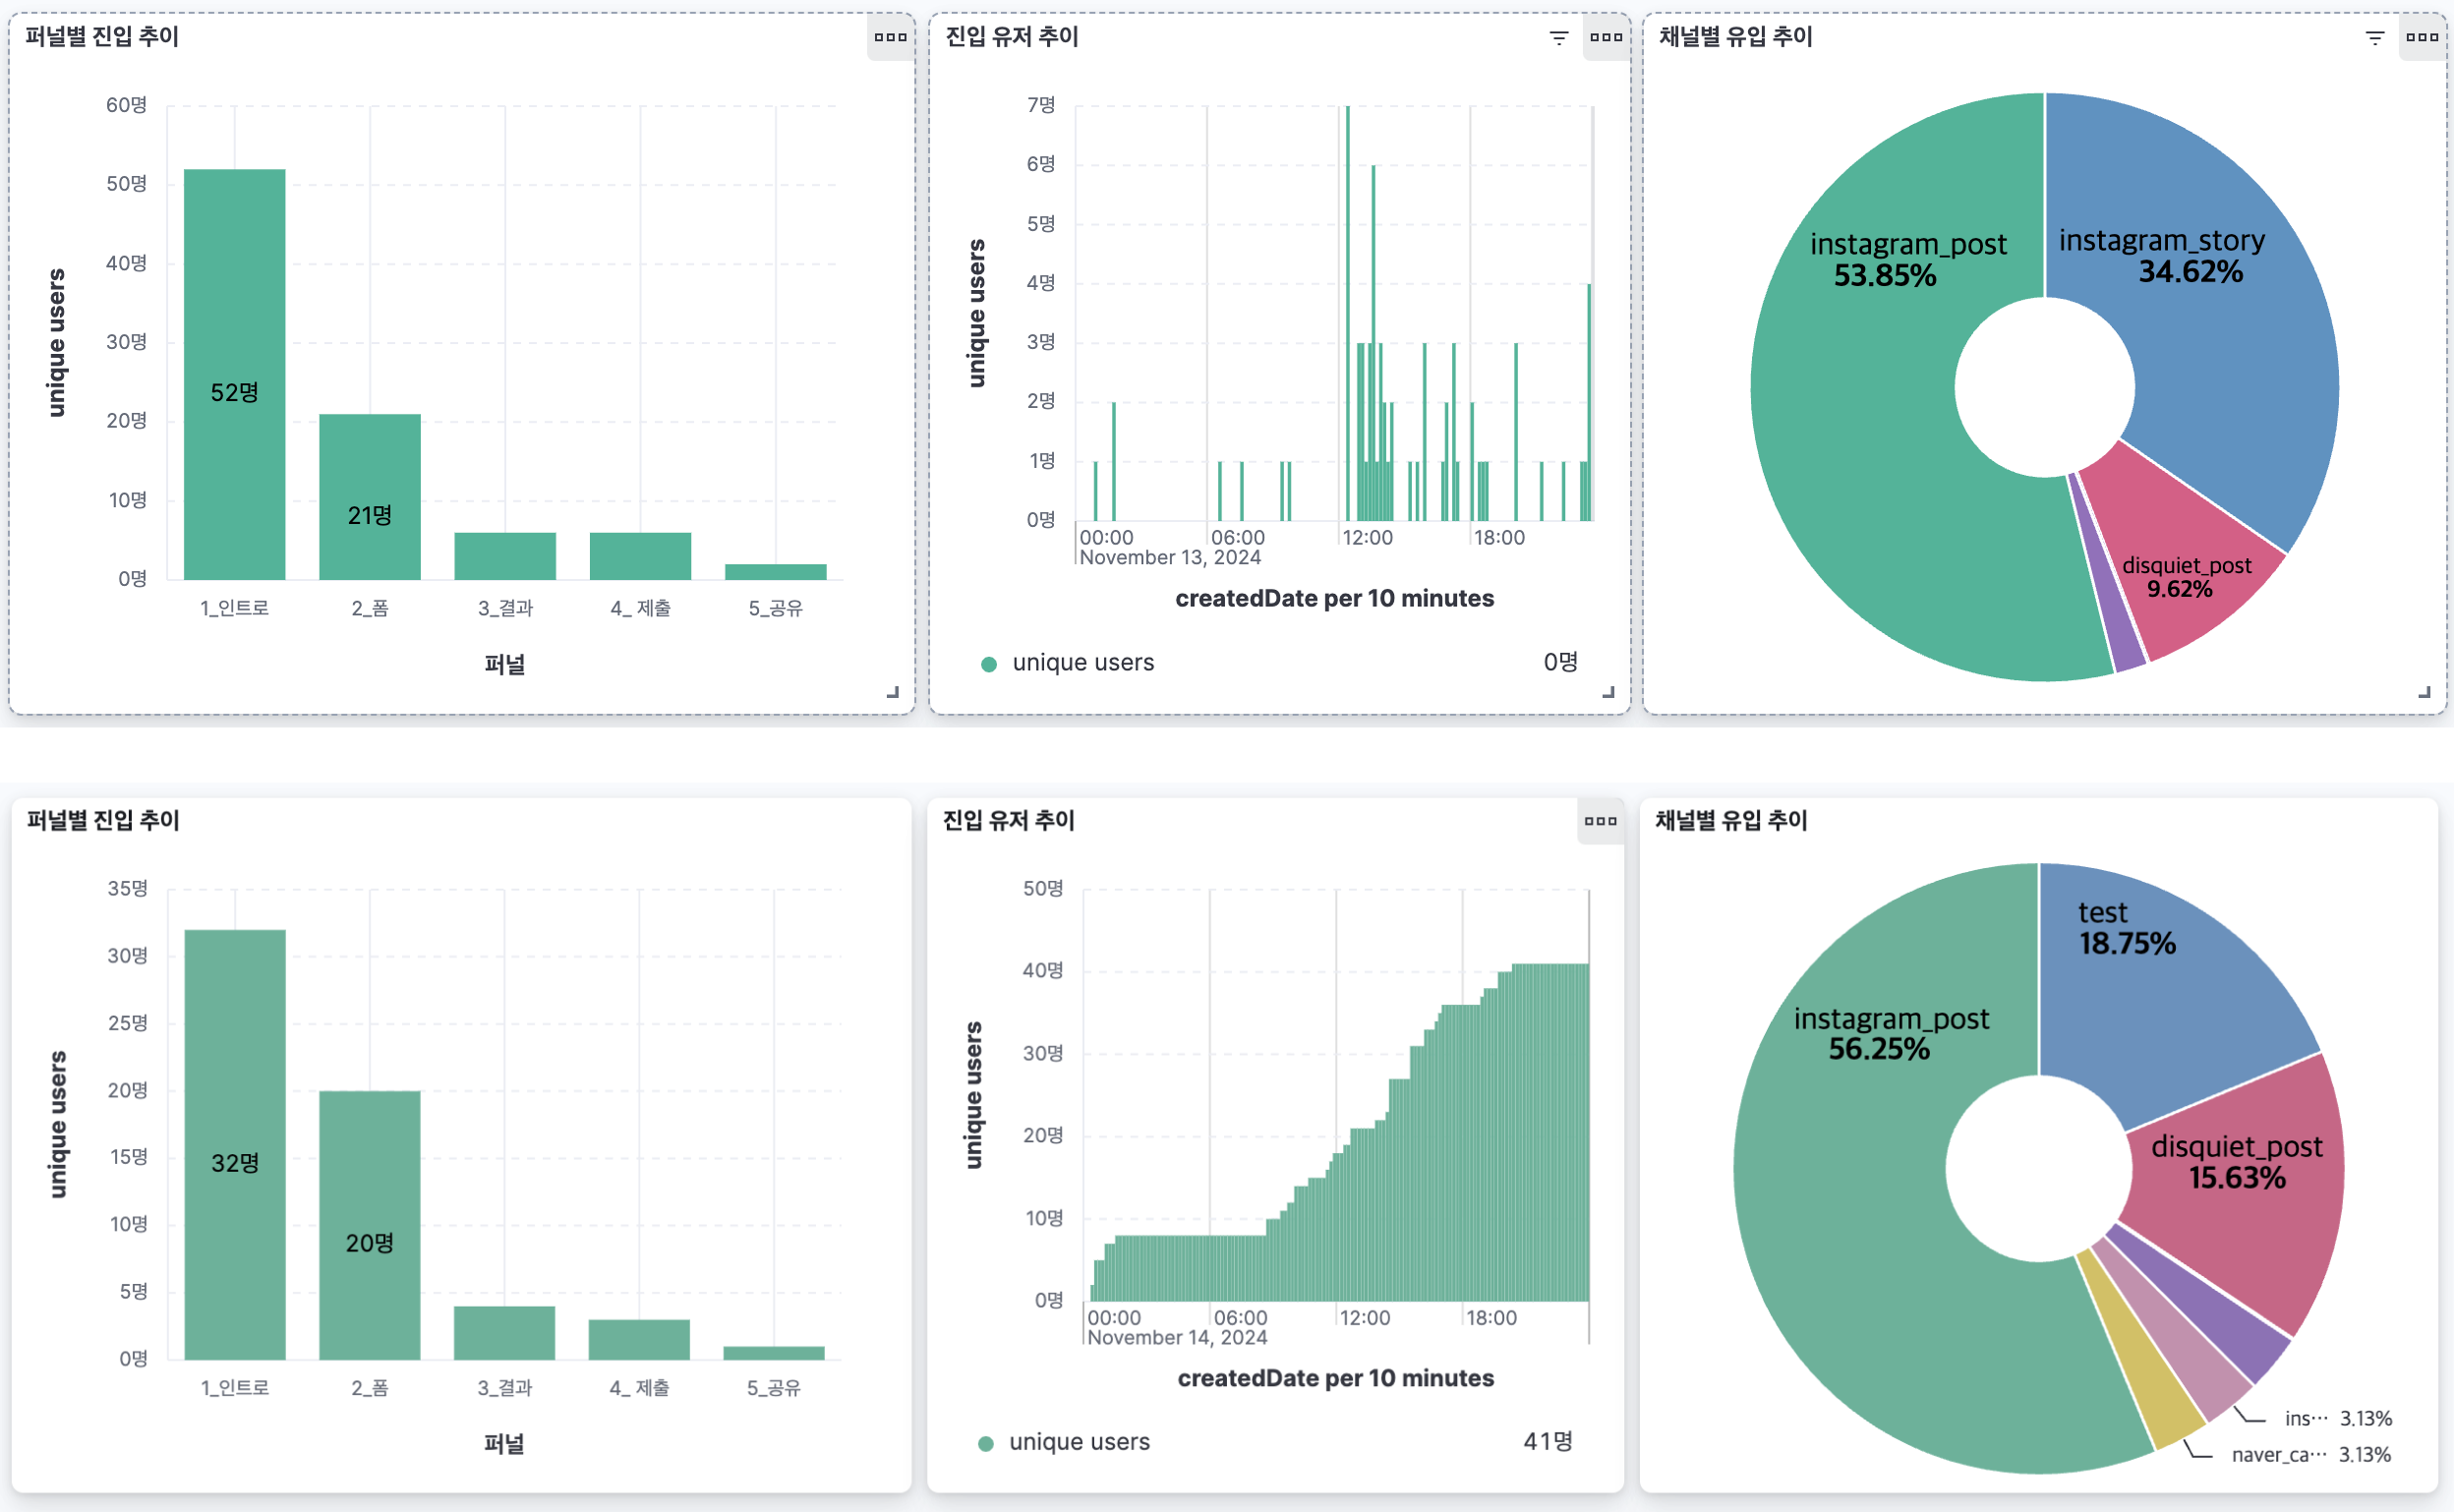This screenshot has width=2454, height=1512.
Task: Click the 퍼널별 진입 추이 title above the 52명 bar
Action: pyautogui.click(x=101, y=37)
